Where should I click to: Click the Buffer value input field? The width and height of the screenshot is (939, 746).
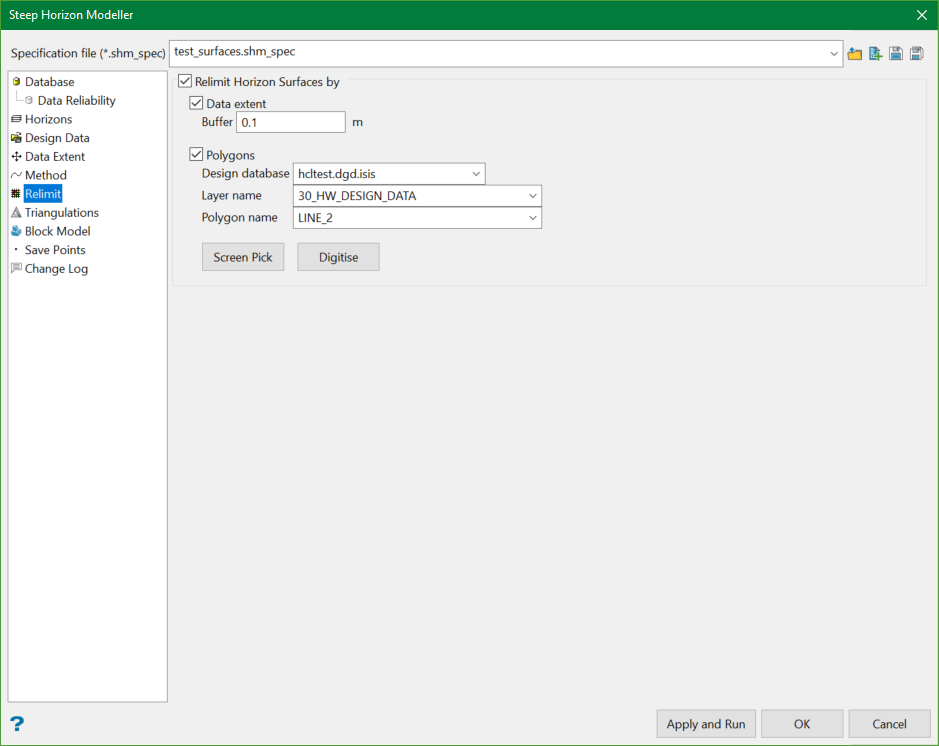[x=290, y=122]
